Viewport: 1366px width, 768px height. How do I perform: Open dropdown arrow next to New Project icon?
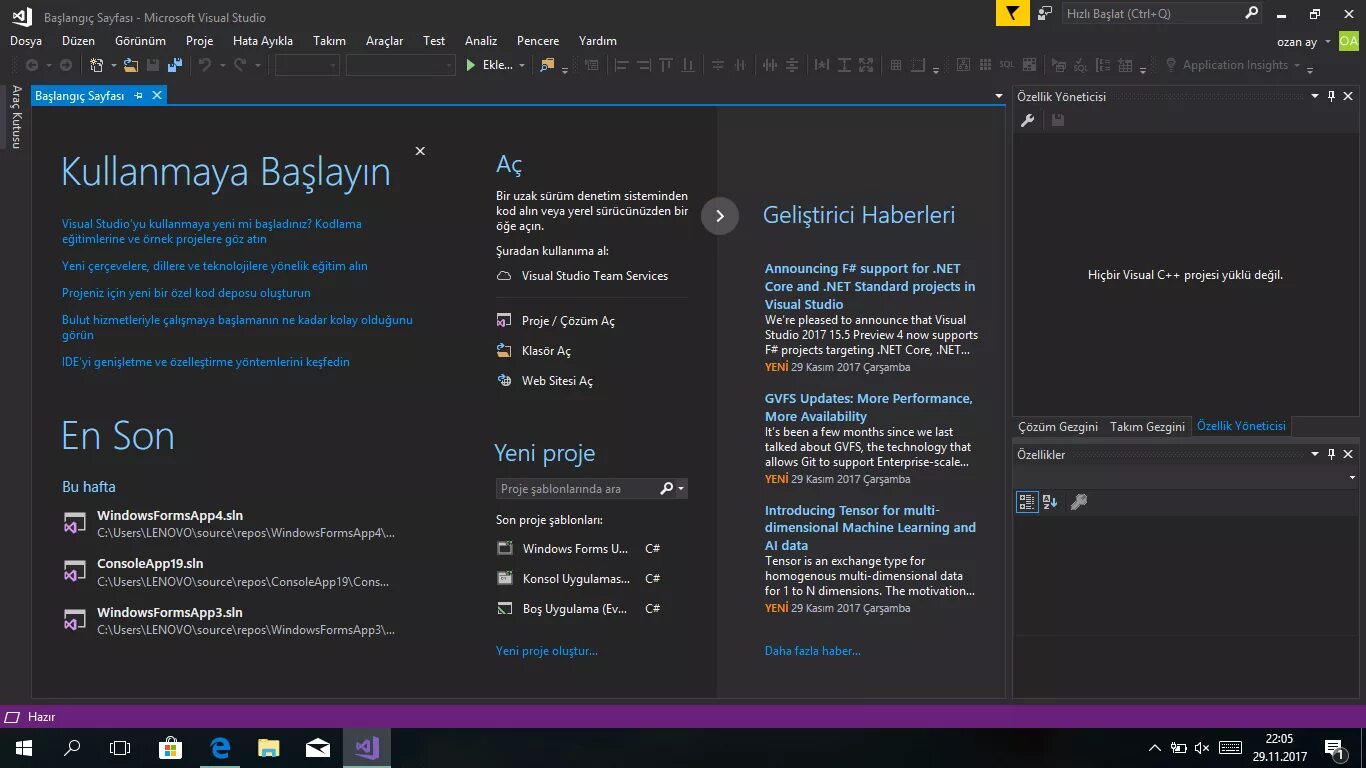tap(114, 65)
